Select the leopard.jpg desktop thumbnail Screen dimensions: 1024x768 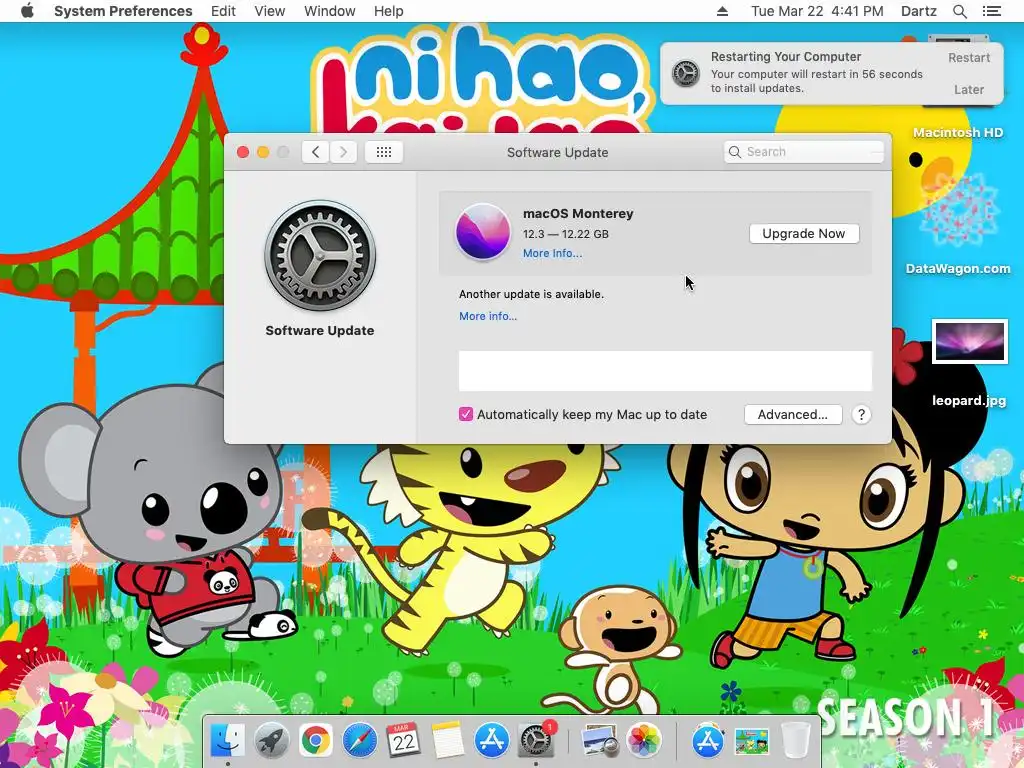[970, 341]
